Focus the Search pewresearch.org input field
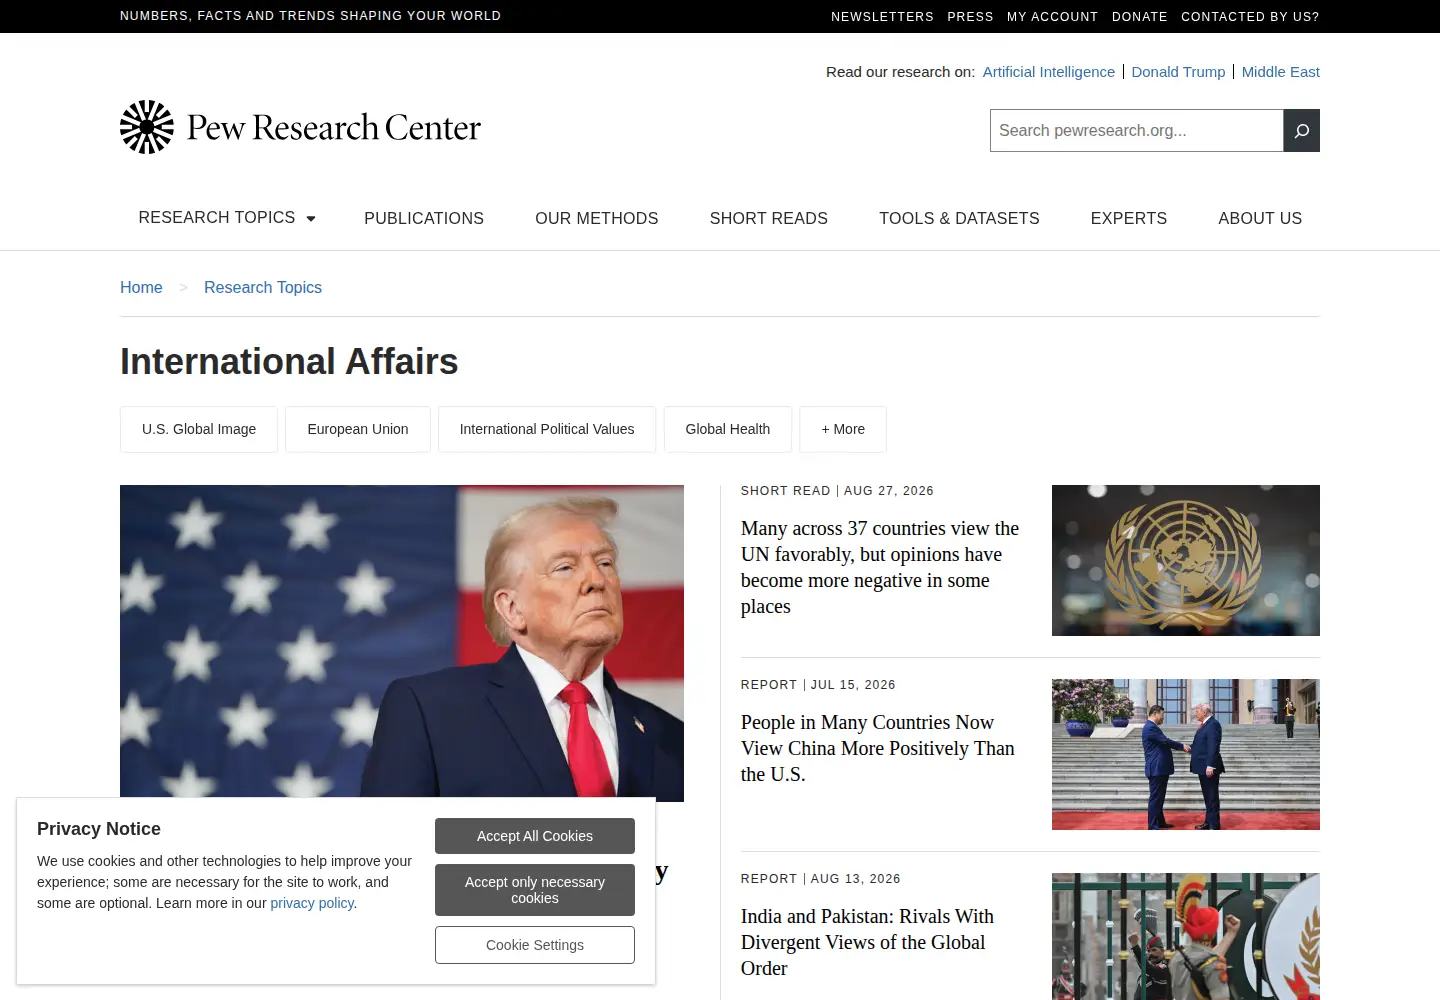Image resolution: width=1440 pixels, height=1000 pixels. (x=1137, y=131)
